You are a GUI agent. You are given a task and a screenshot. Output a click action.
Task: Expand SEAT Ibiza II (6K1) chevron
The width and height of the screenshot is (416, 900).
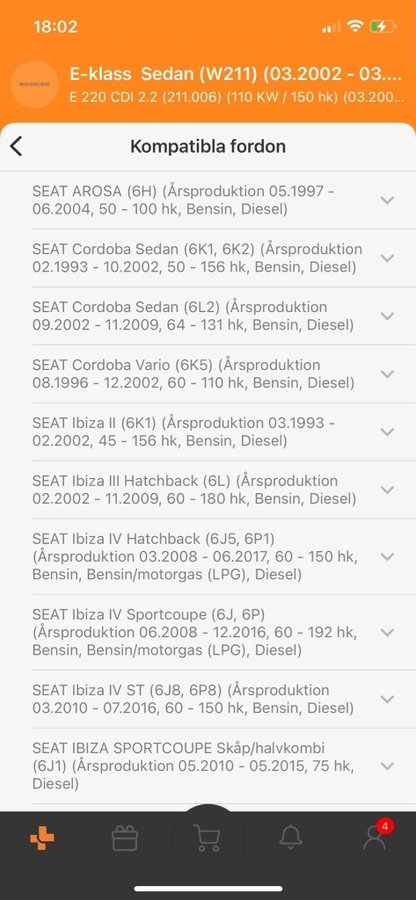(387, 432)
